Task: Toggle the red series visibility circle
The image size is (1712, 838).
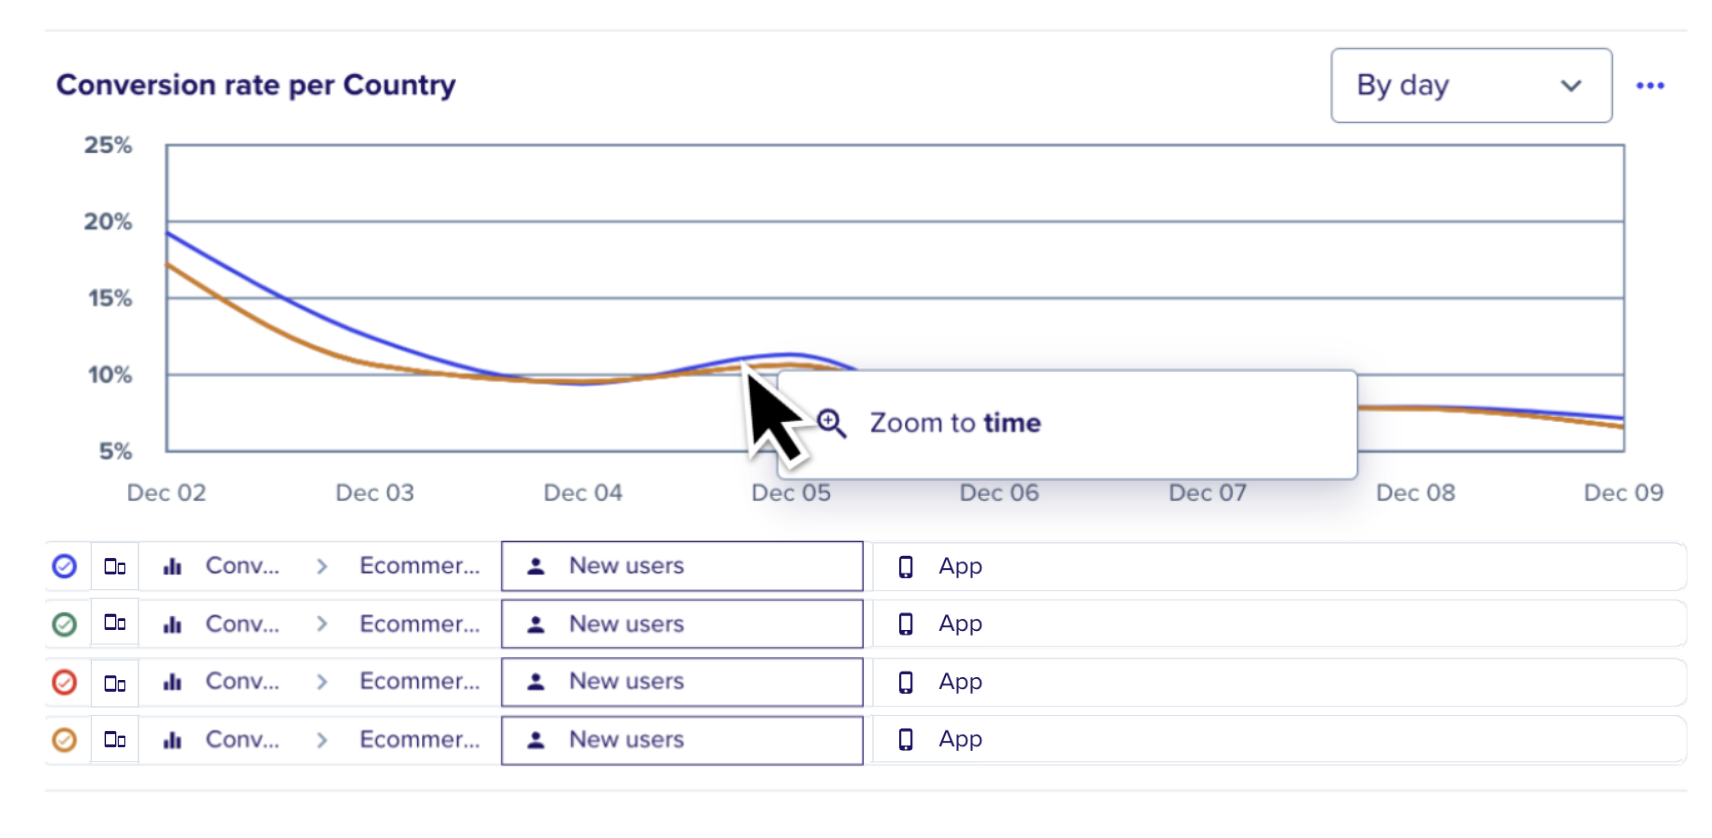Action: coord(64,683)
